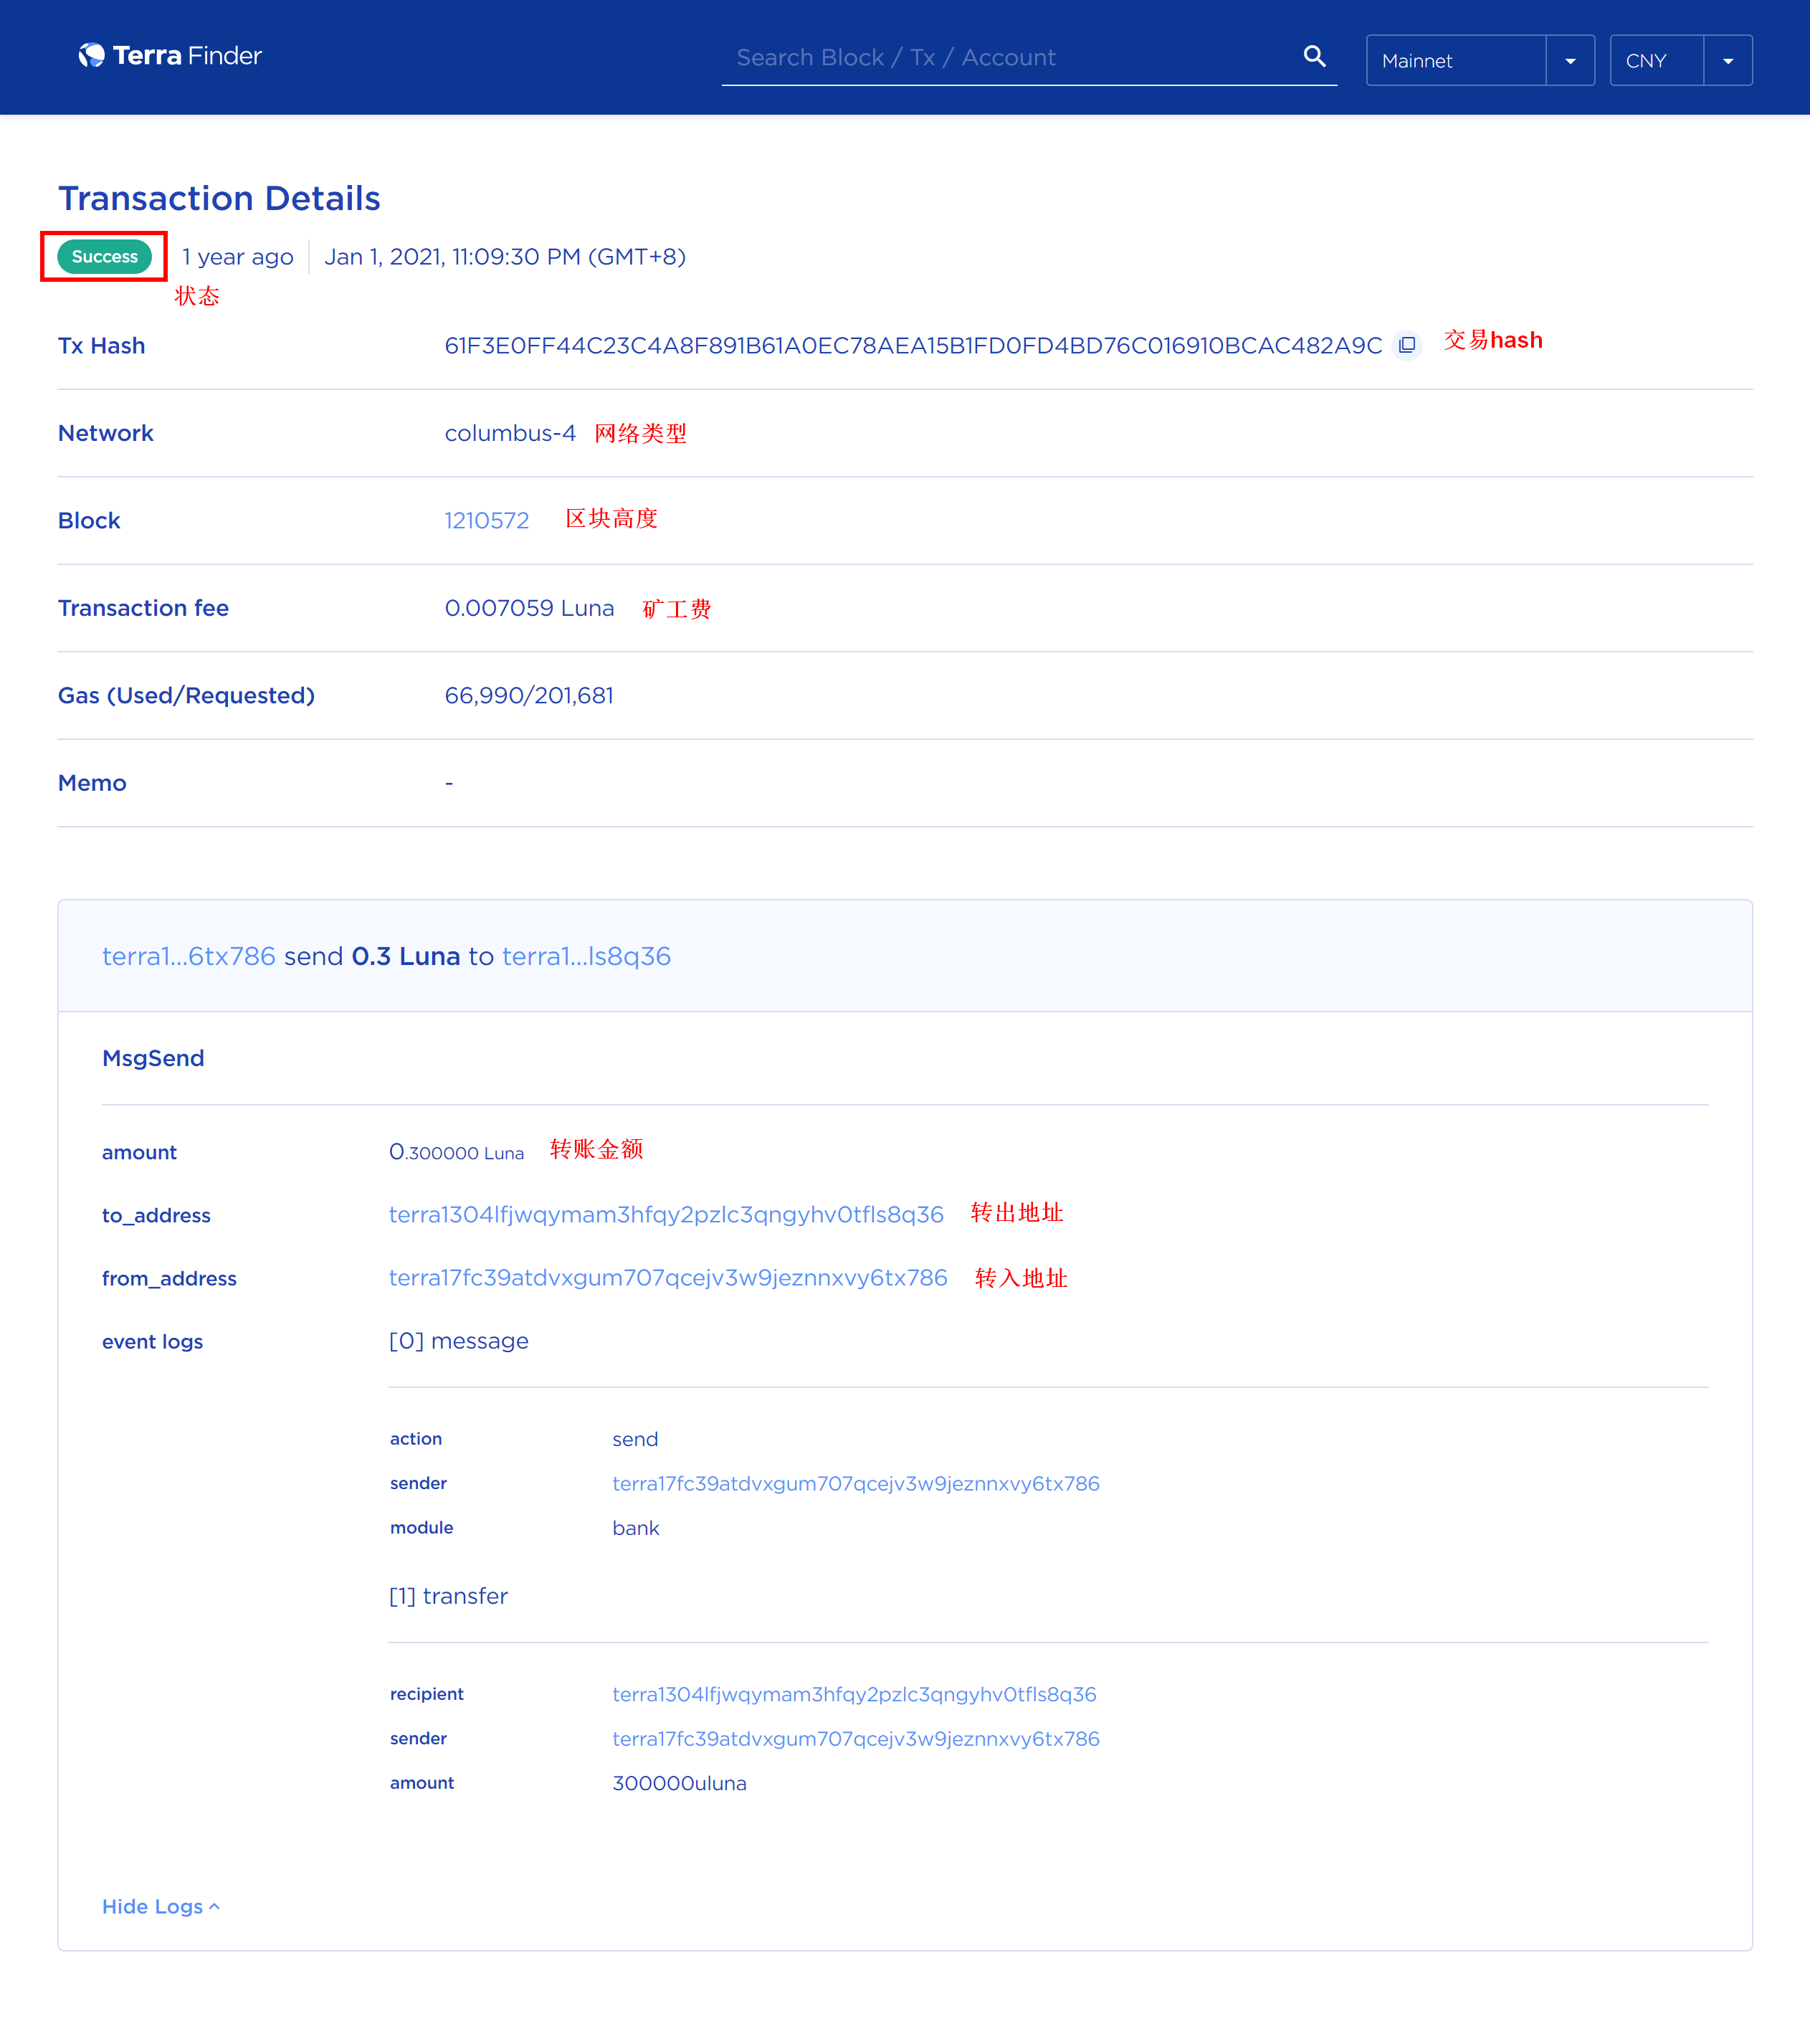Screen dimensions: 1810x2044
Task: Open the from_address link
Action: [668, 1278]
